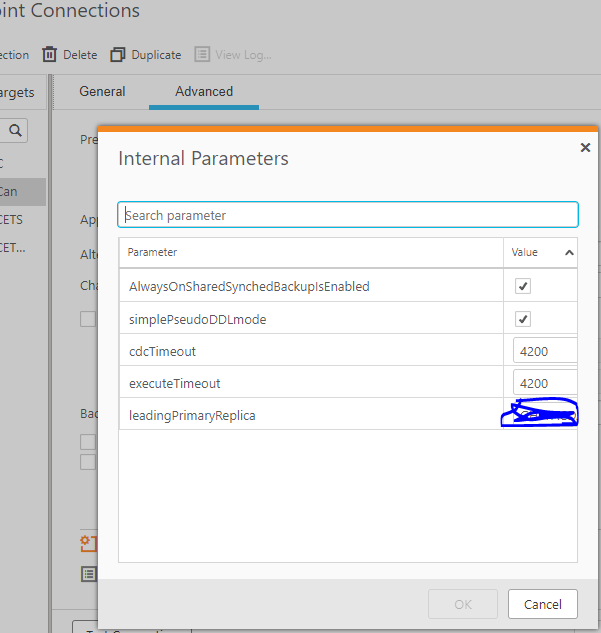Click the executeTimeout value field

coord(545,383)
